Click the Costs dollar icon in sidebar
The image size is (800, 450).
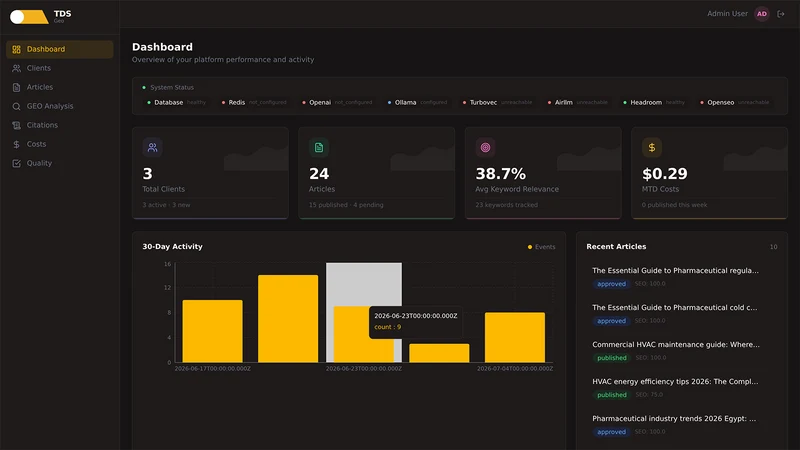(x=16, y=144)
